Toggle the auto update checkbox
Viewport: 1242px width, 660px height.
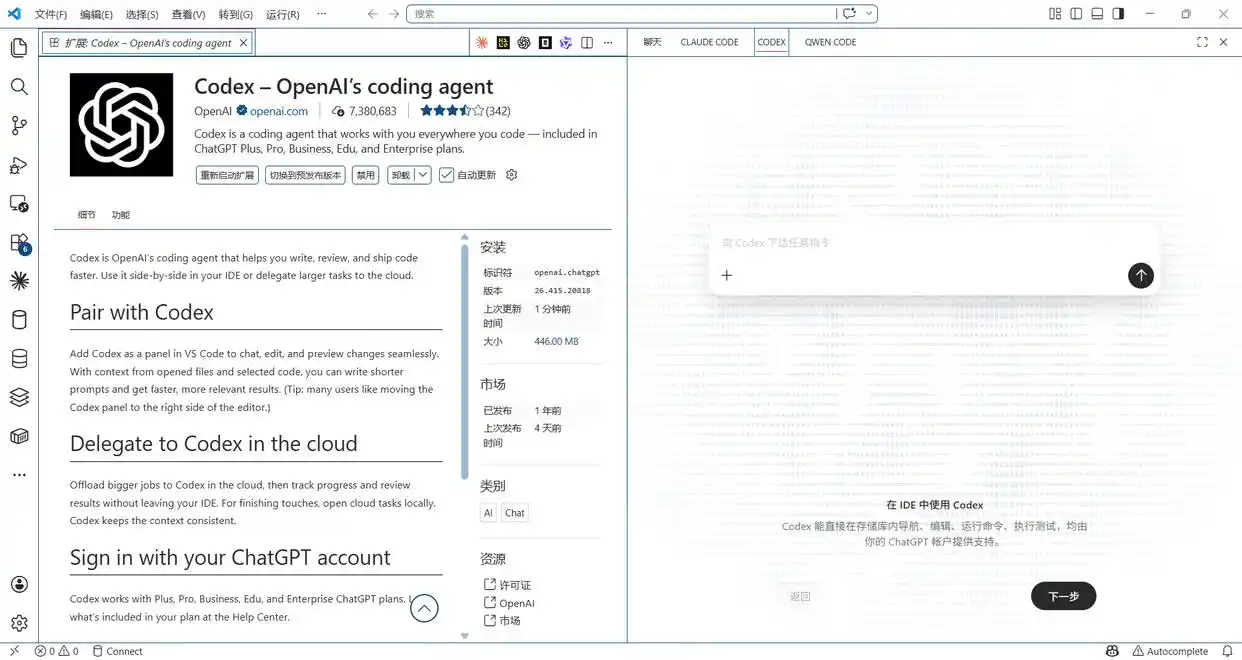[446, 175]
